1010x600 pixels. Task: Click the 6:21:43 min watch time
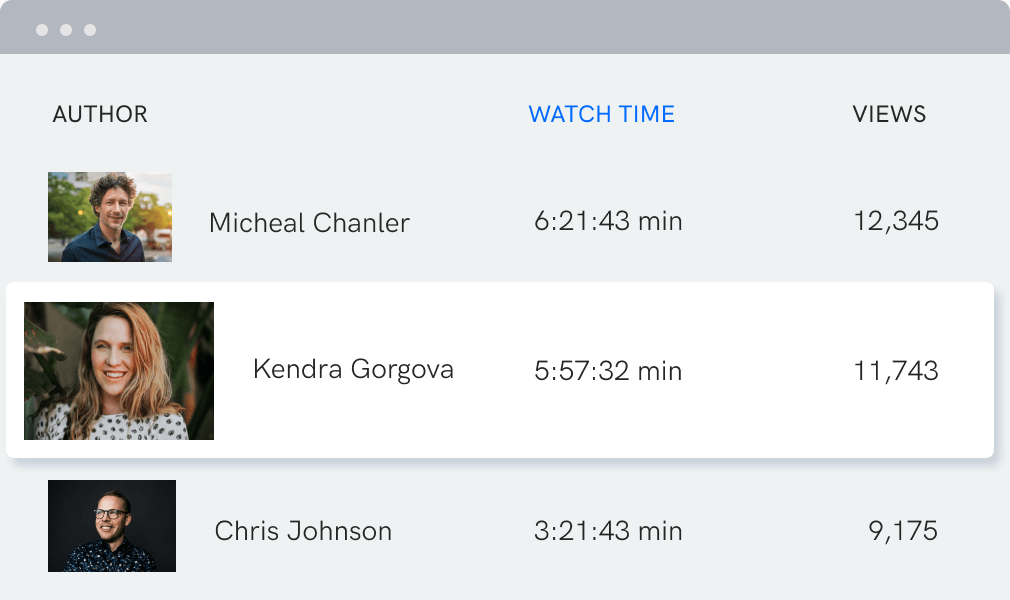click(608, 221)
